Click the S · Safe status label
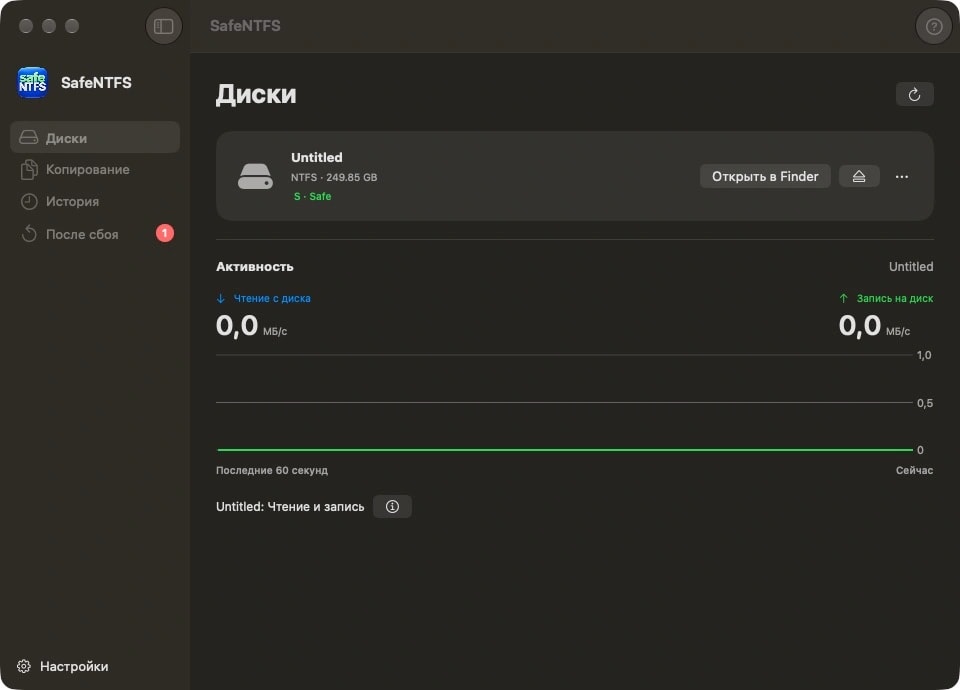The image size is (960, 690). click(x=312, y=197)
